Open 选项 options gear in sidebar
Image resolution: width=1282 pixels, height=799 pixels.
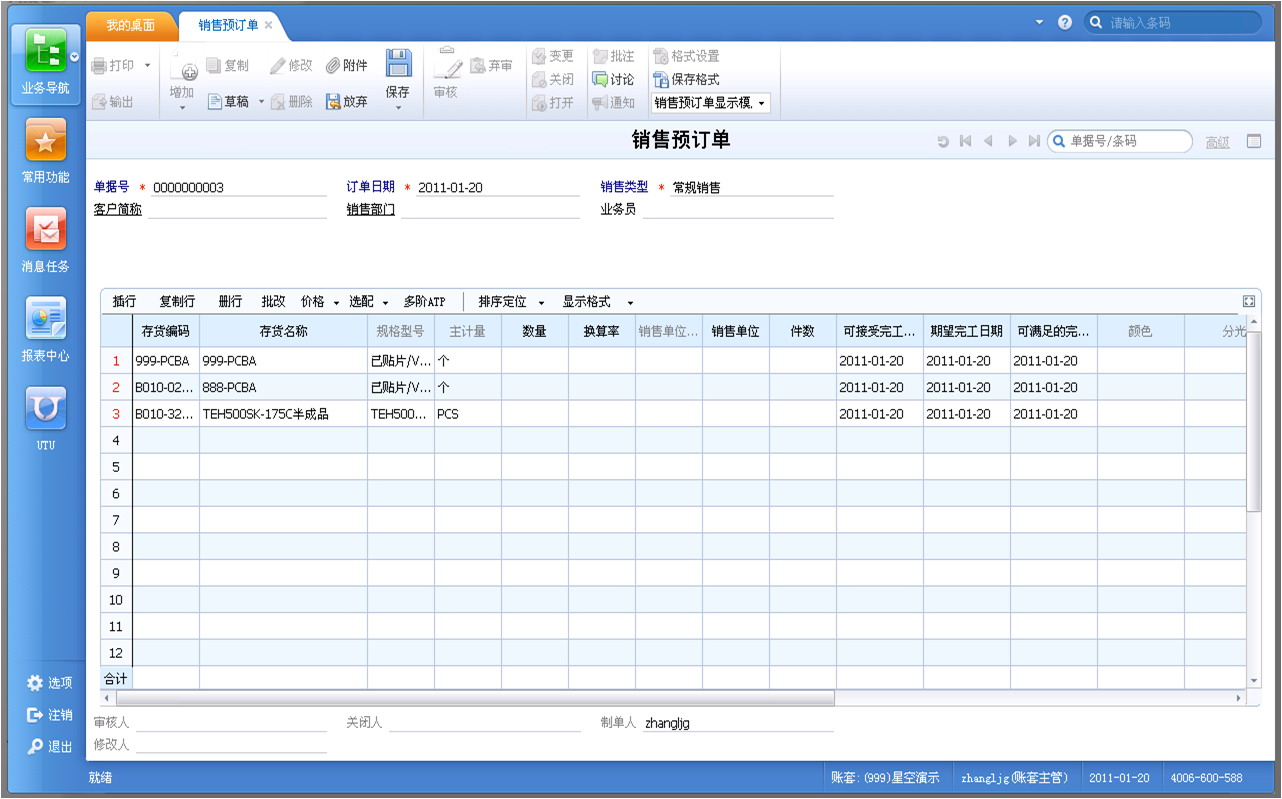tap(36, 683)
